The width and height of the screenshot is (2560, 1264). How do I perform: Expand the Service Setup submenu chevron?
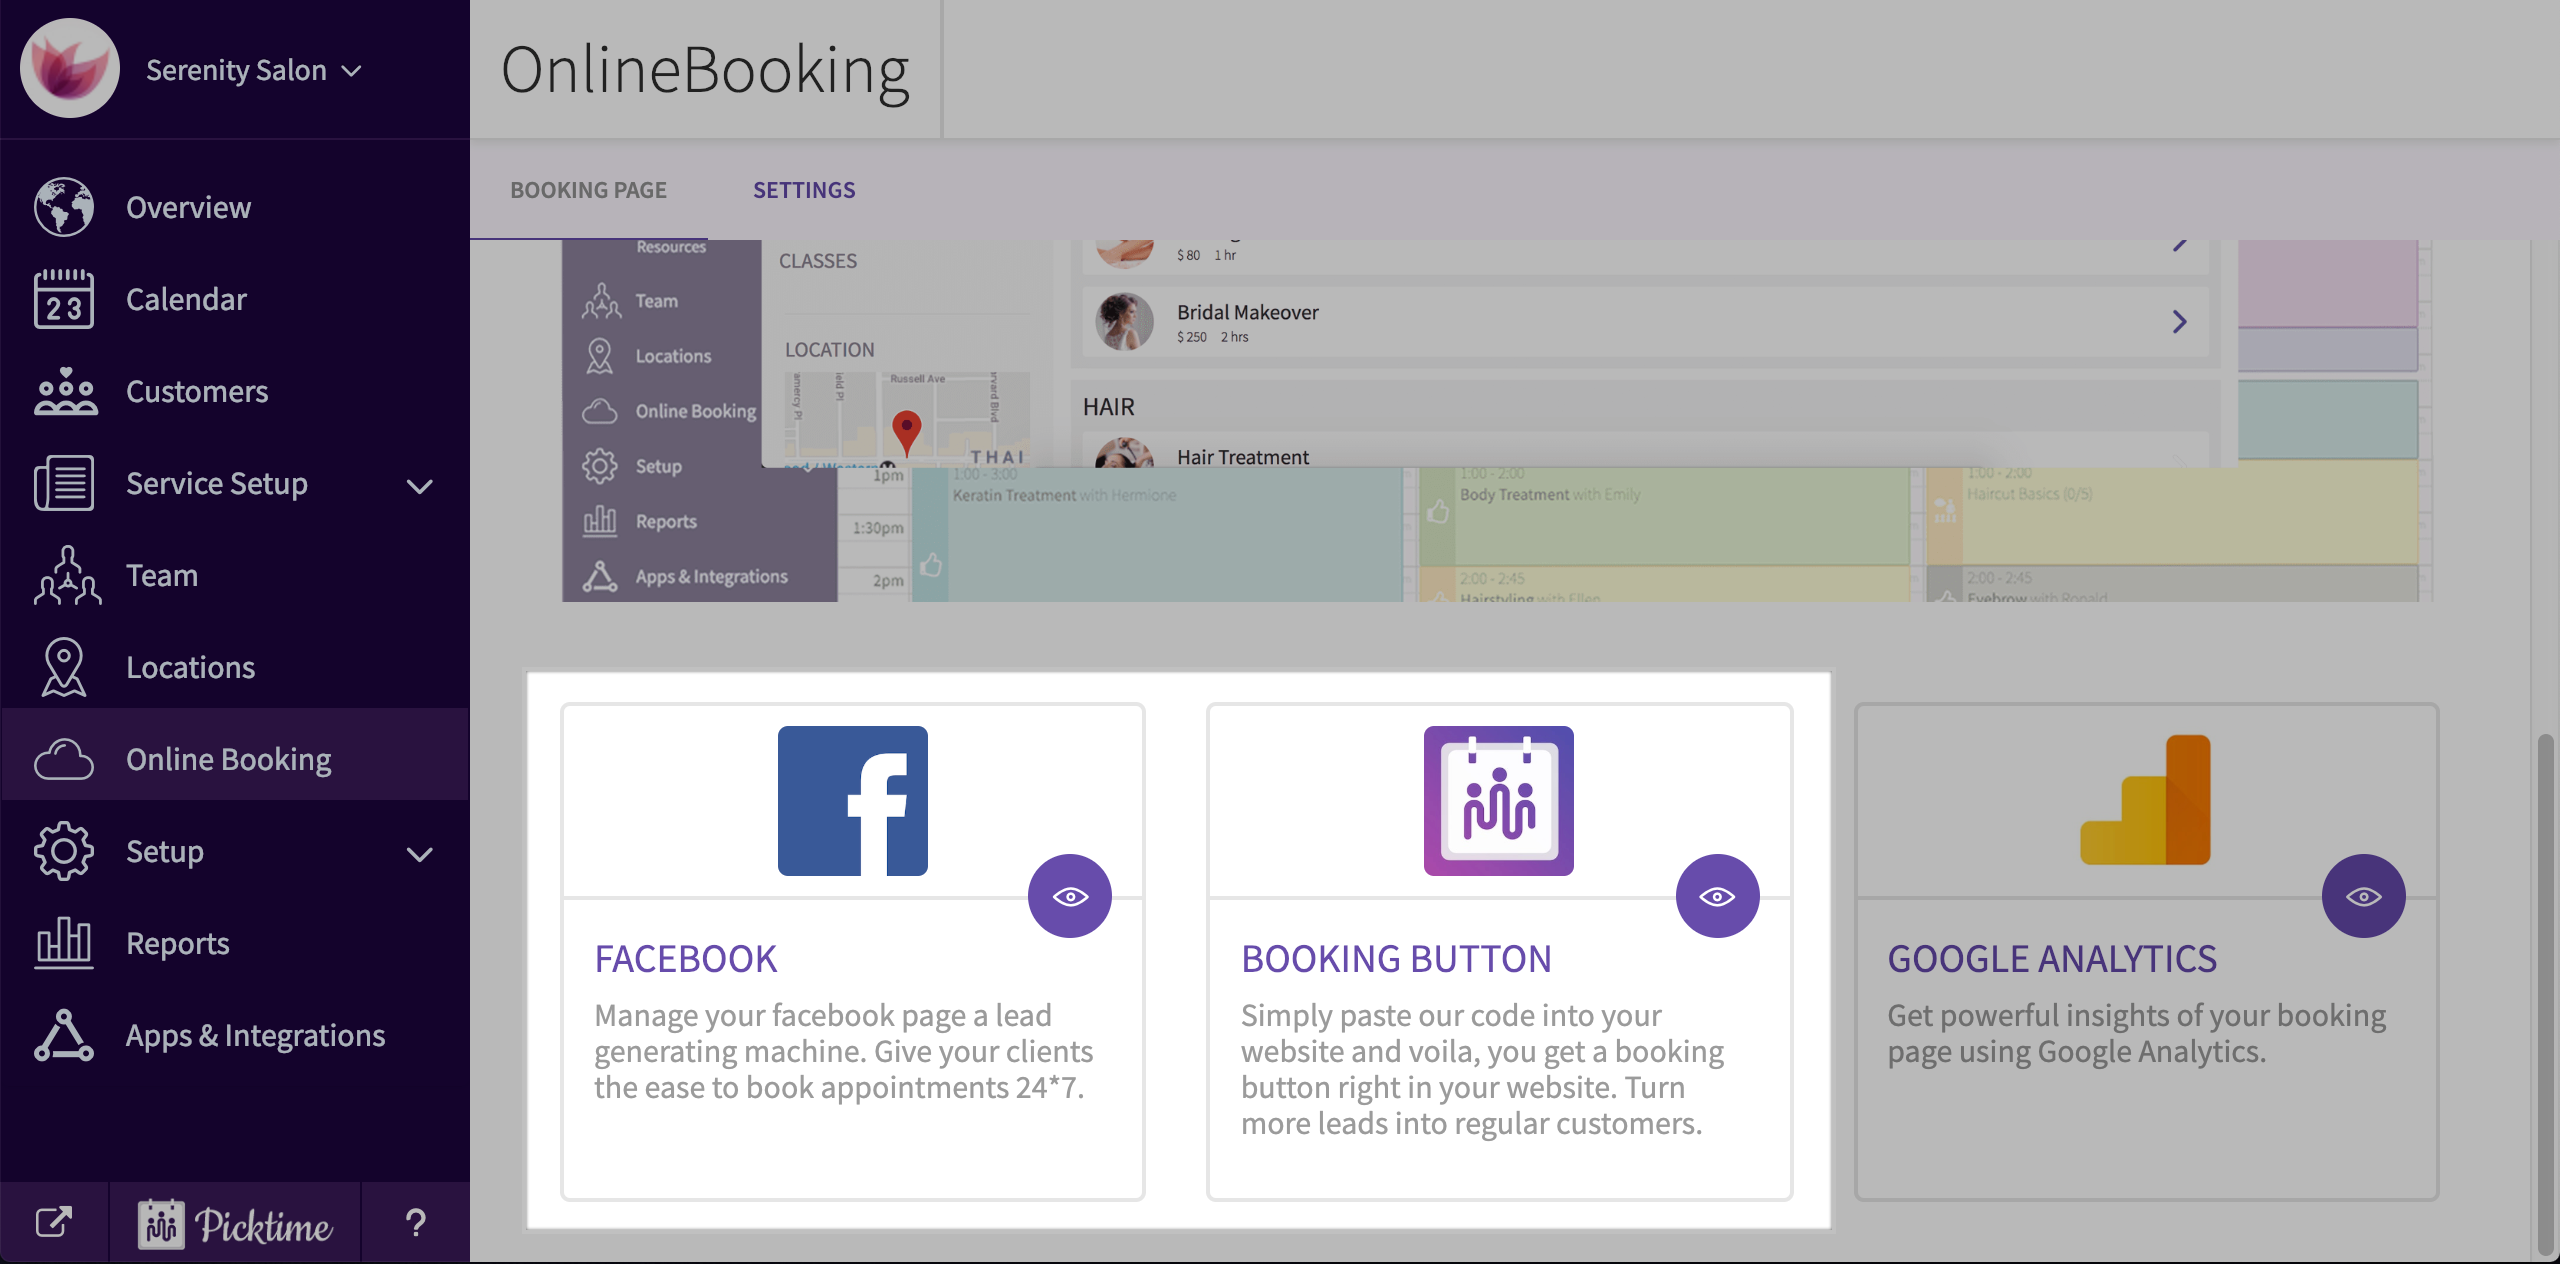coord(420,486)
